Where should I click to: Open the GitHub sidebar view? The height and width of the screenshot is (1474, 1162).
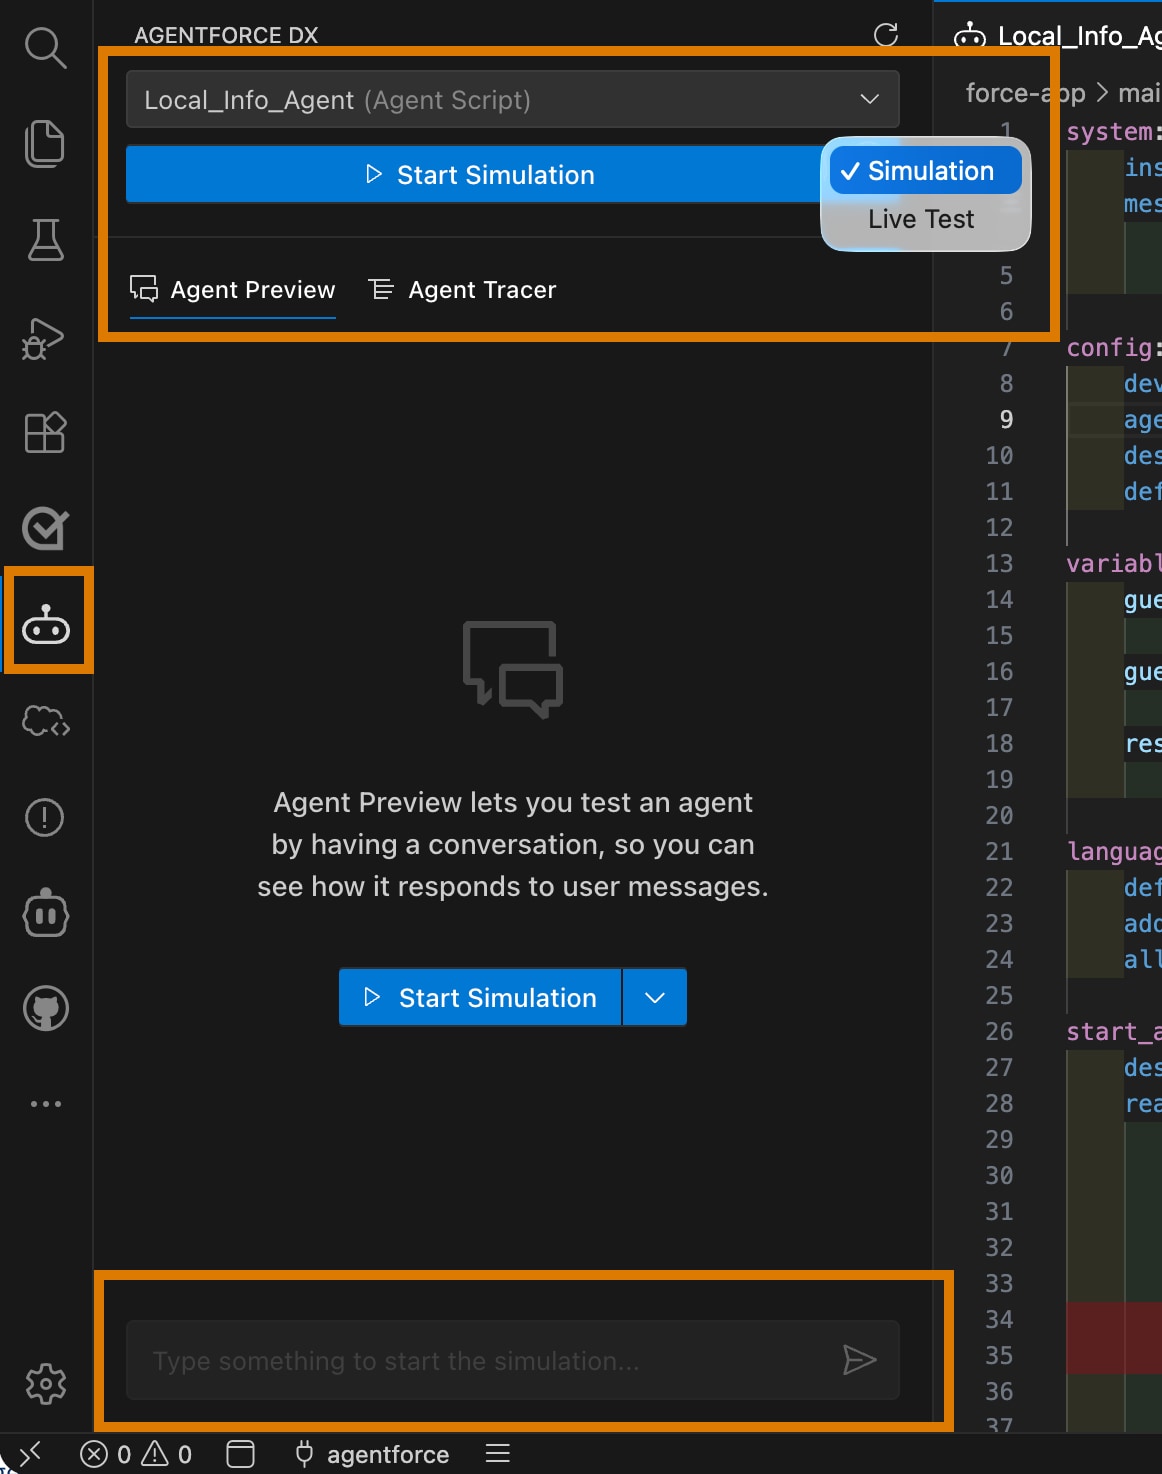(x=45, y=1008)
